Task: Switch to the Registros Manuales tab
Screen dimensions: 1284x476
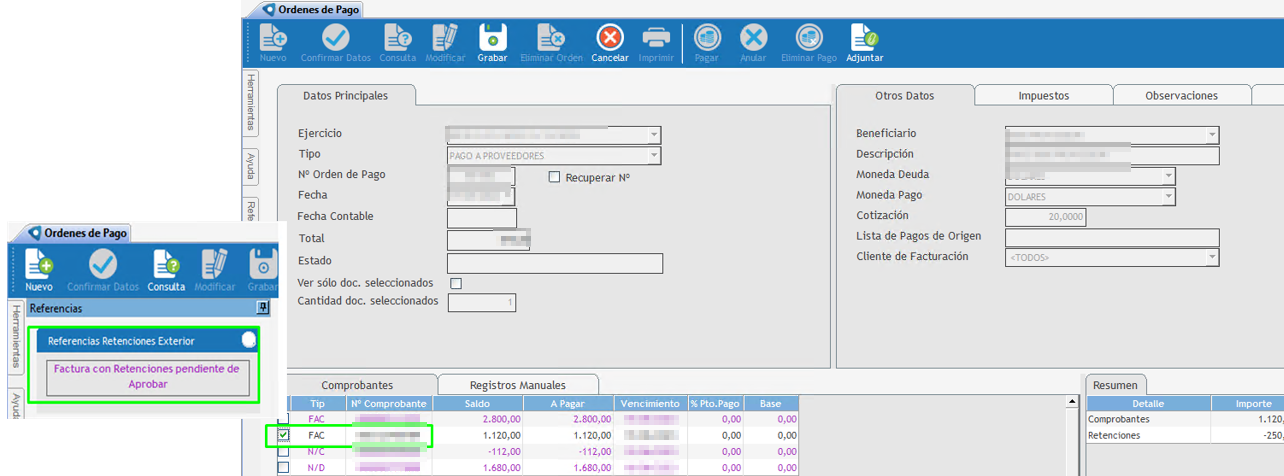Action: (x=518, y=385)
